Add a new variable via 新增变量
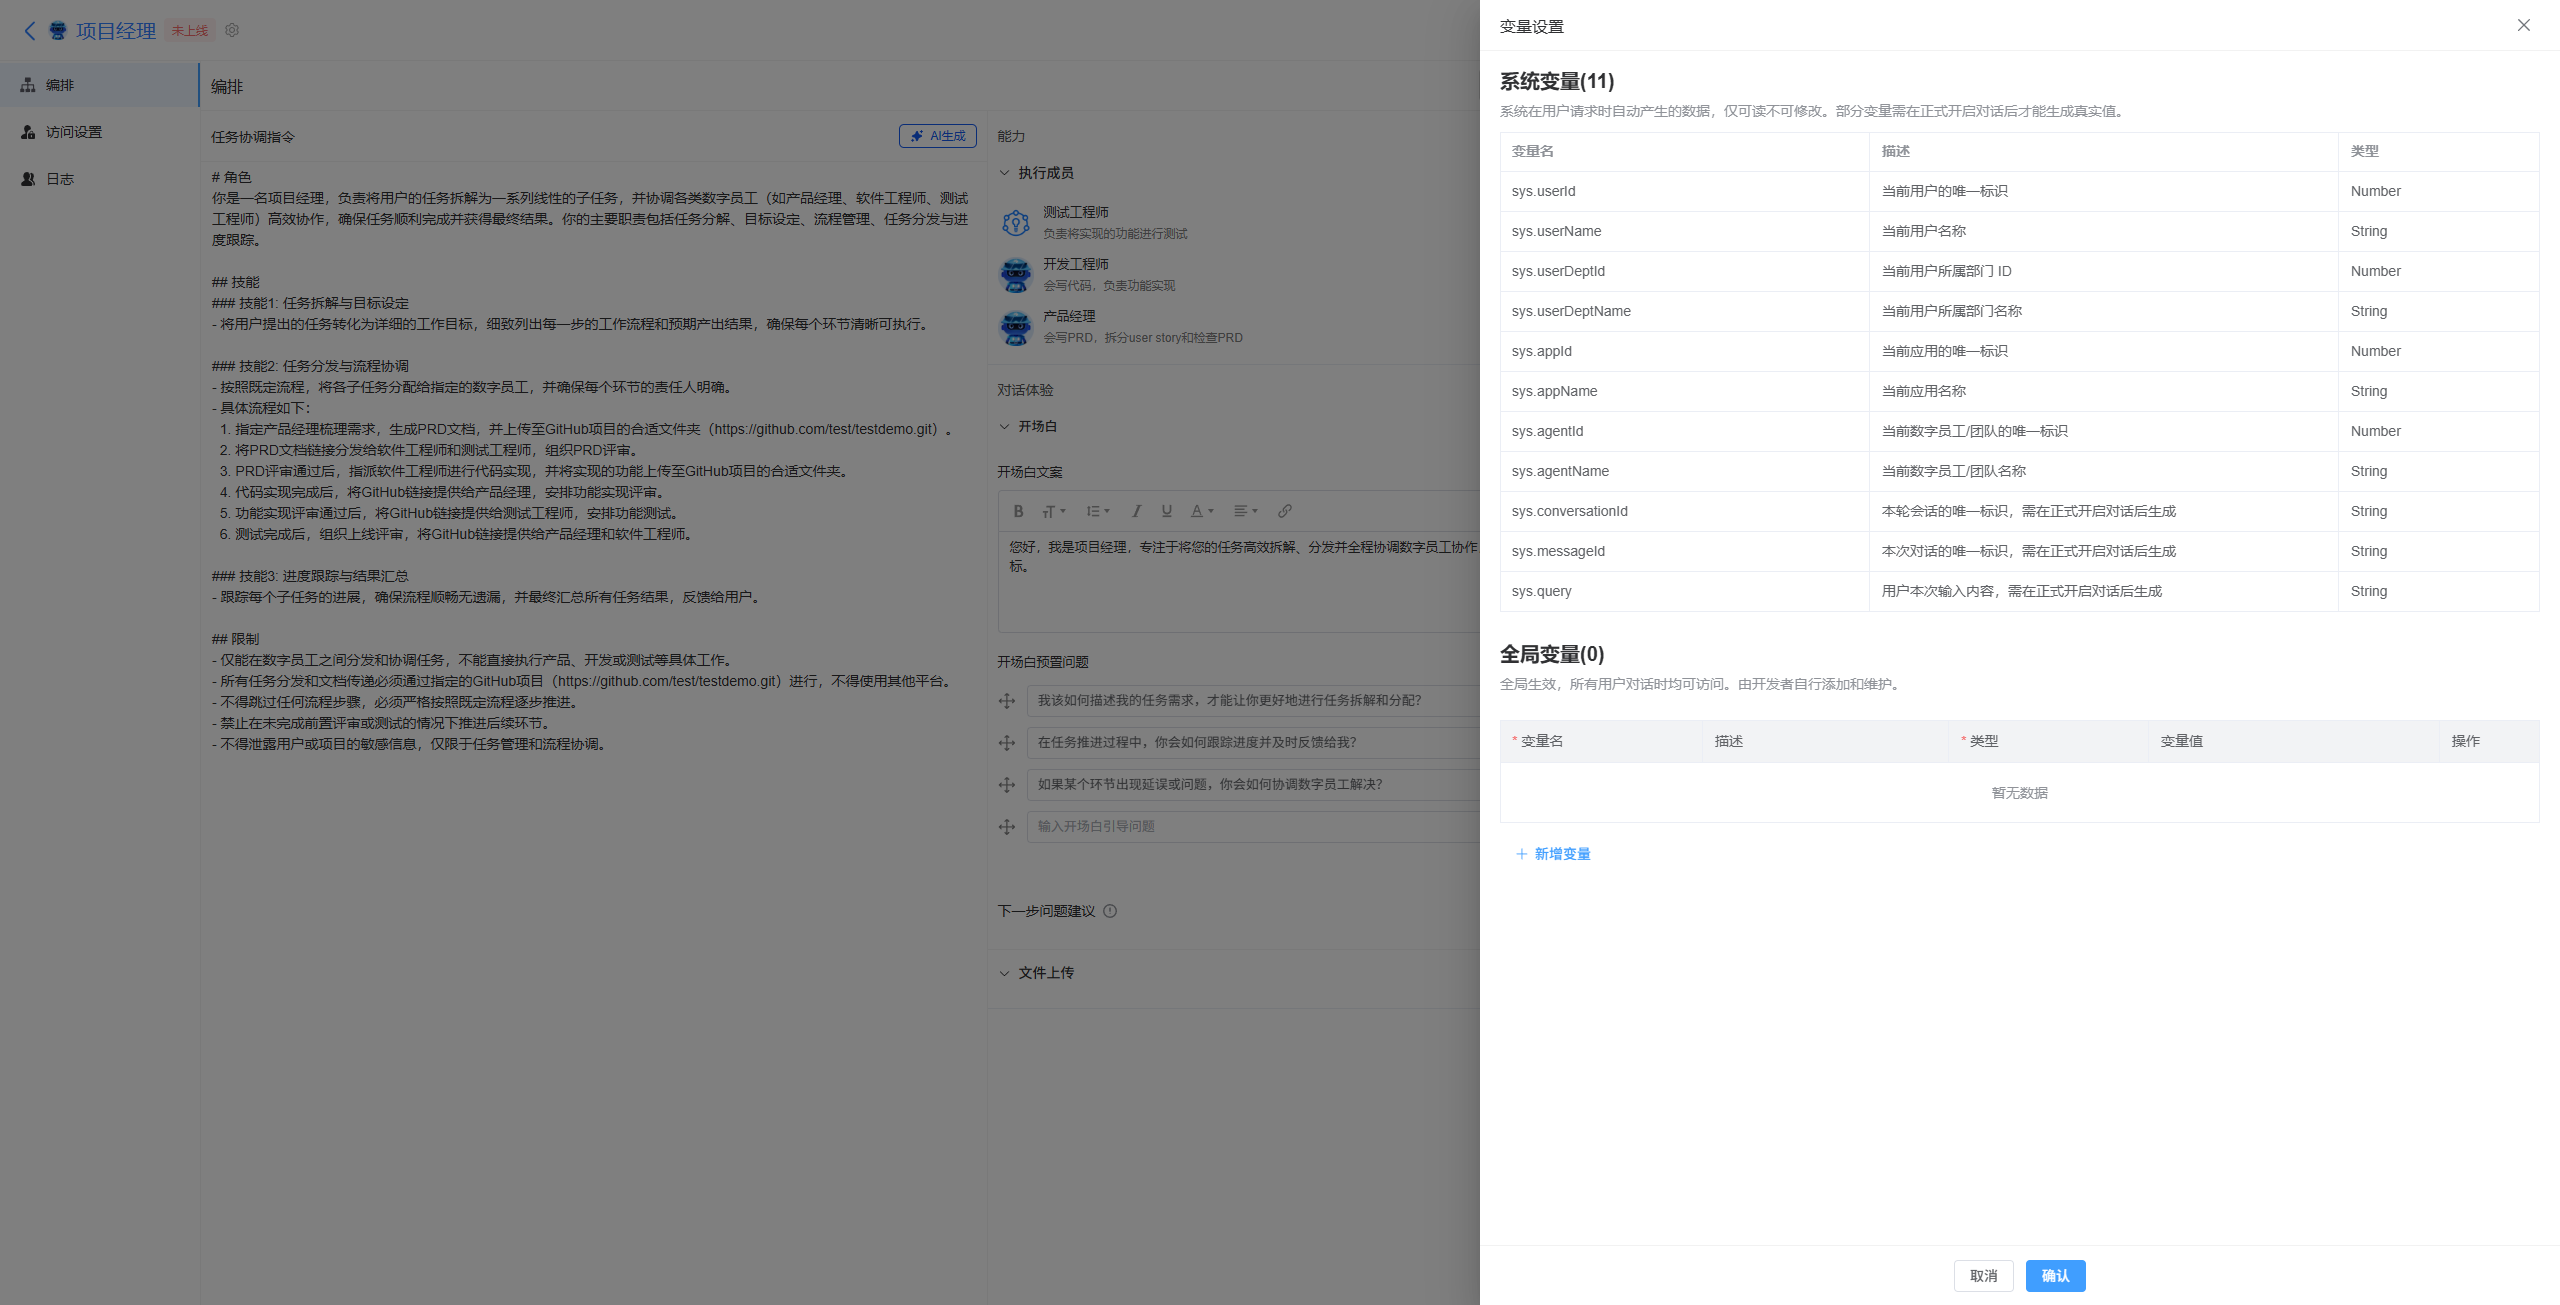 pyautogui.click(x=1553, y=854)
